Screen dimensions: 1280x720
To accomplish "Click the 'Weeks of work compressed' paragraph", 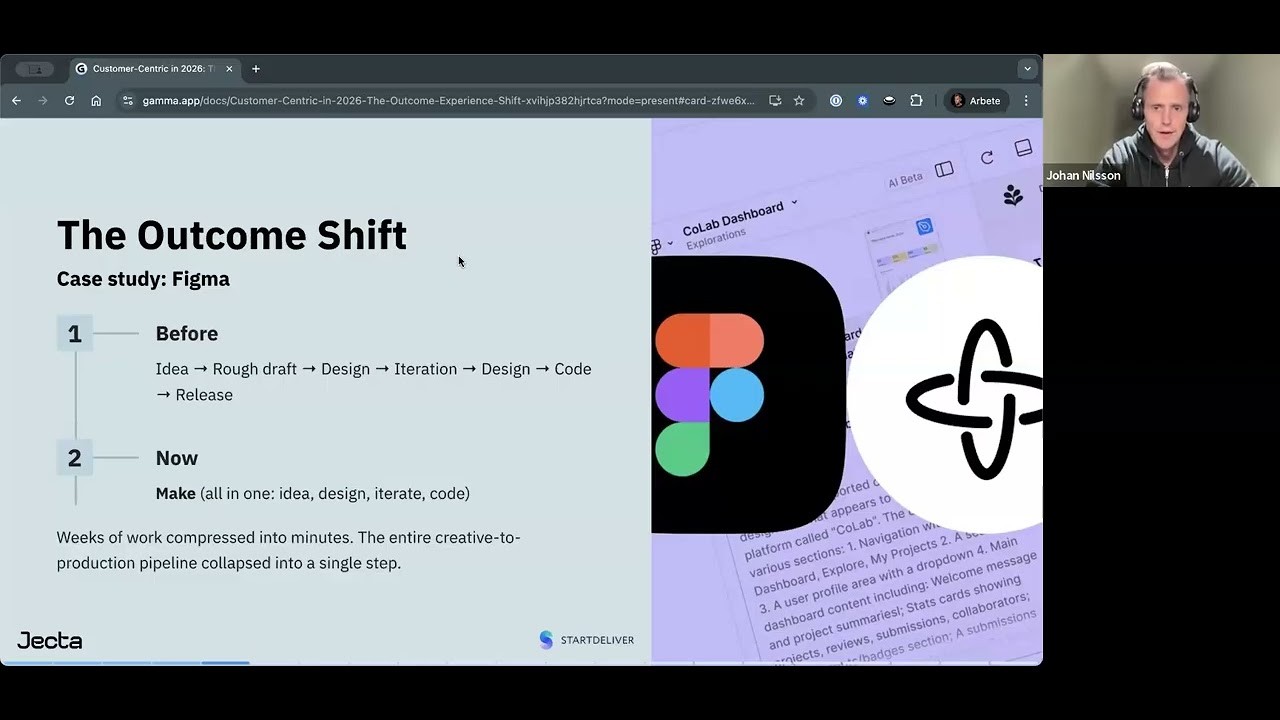I will coord(289,550).
